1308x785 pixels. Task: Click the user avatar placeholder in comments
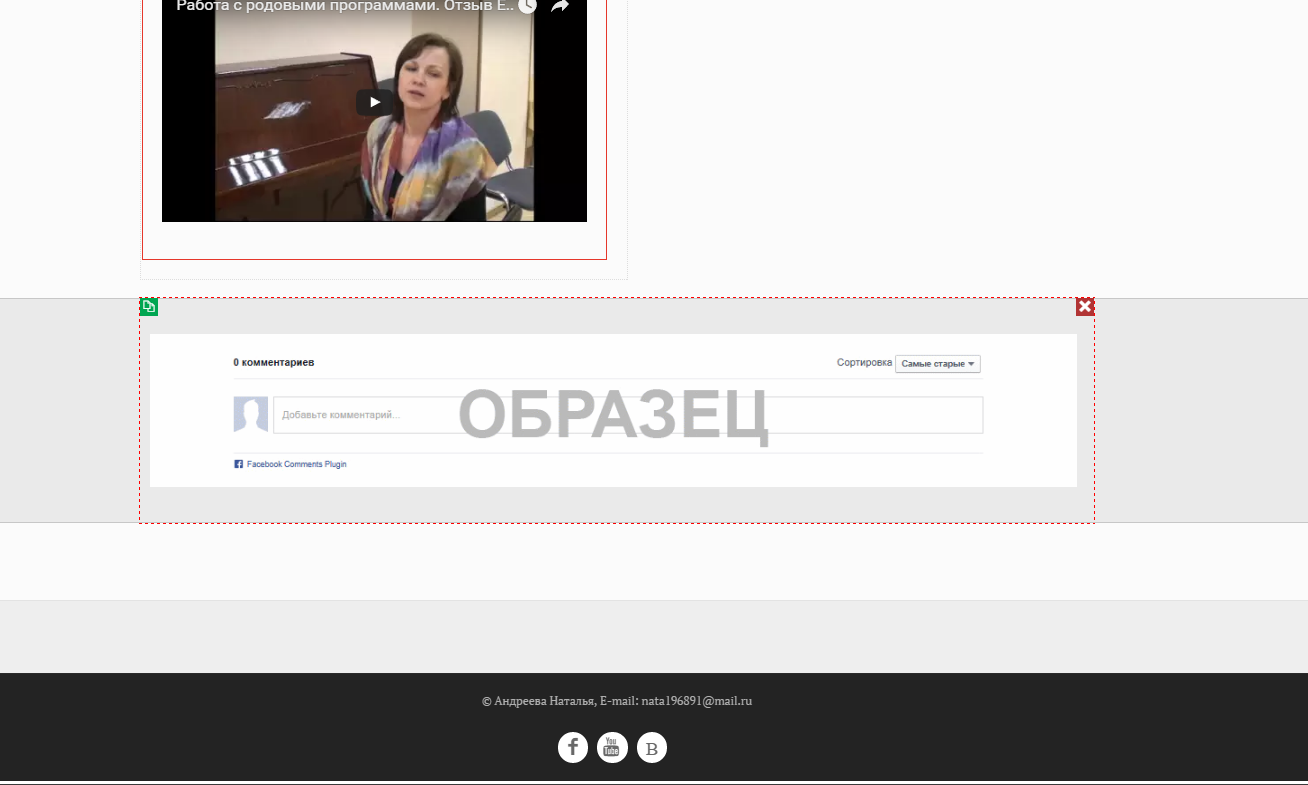251,414
